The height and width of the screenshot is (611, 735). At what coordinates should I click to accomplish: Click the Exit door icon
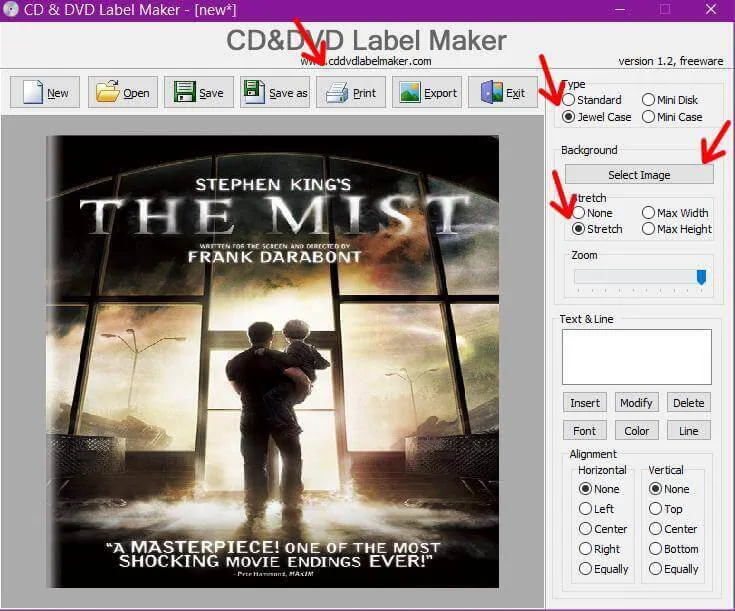[491, 91]
